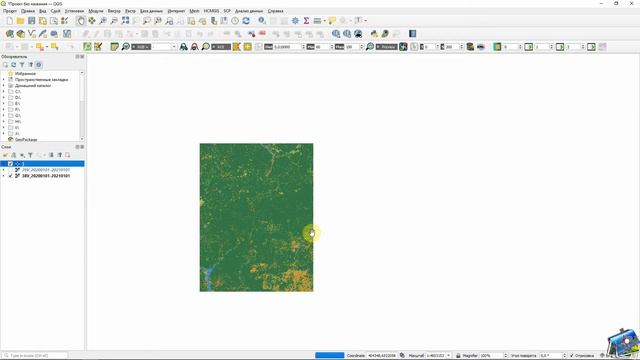Select the Избранное item in Browser
This screenshot has width=640, height=360.
(x=25, y=73)
